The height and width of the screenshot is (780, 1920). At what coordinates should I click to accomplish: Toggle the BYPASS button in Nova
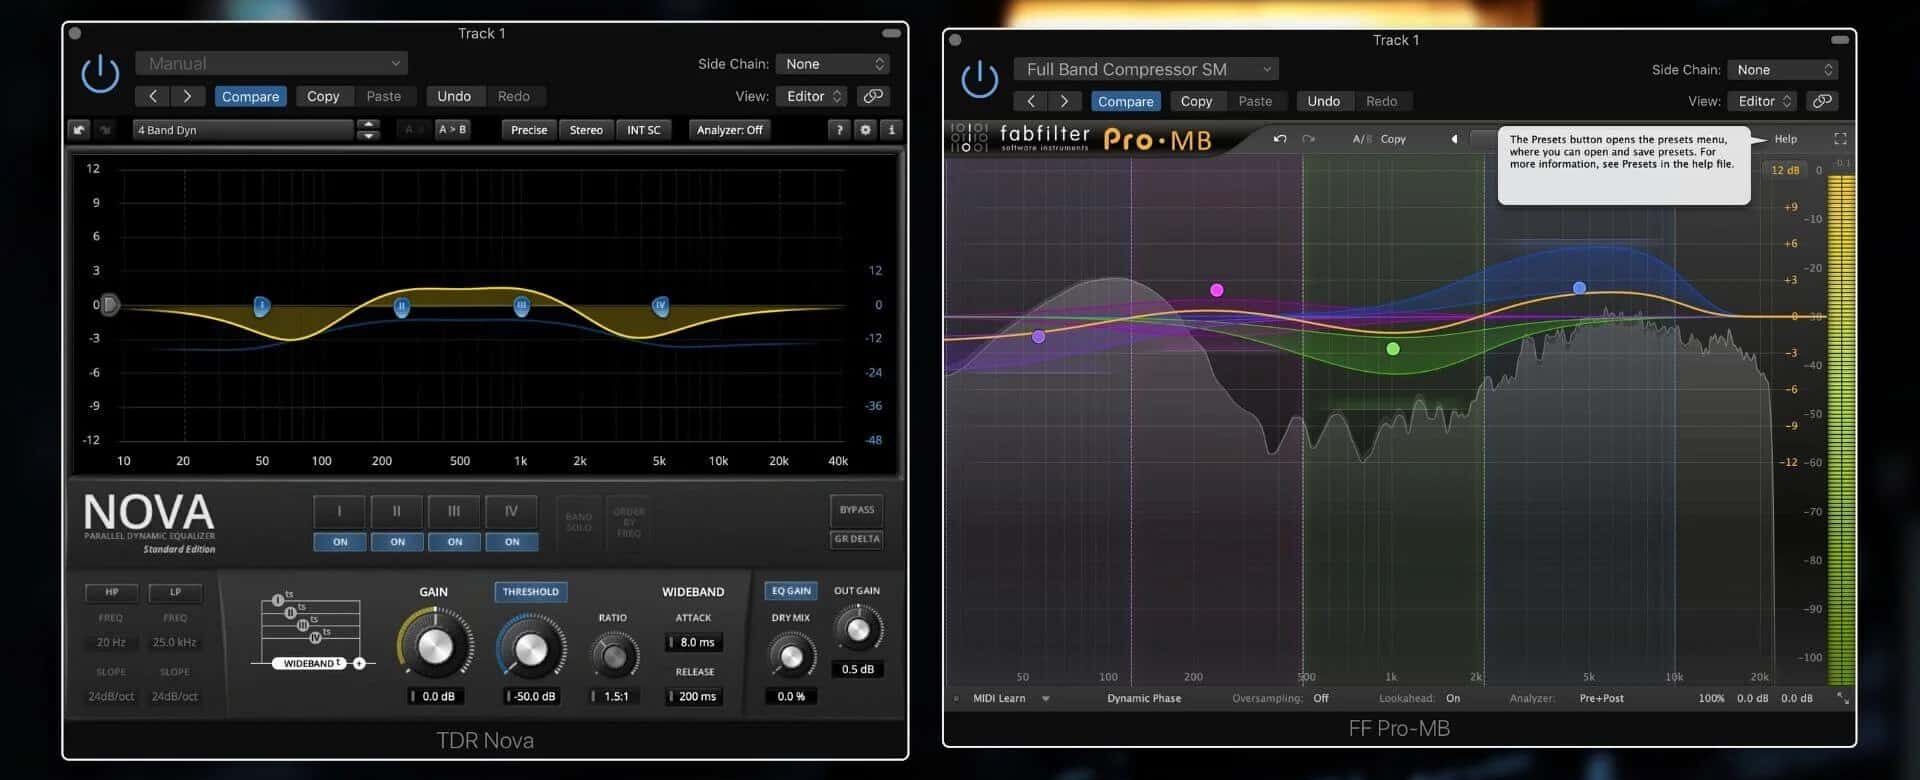point(857,510)
